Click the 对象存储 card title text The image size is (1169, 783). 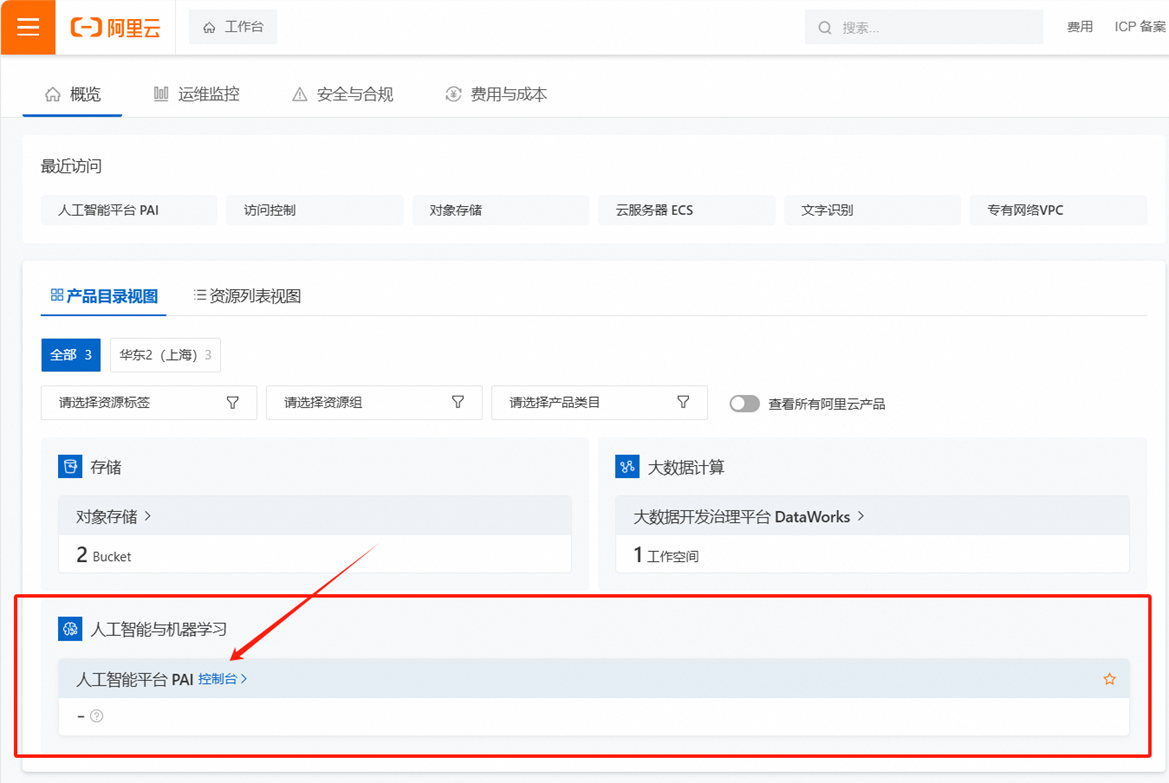(107, 516)
